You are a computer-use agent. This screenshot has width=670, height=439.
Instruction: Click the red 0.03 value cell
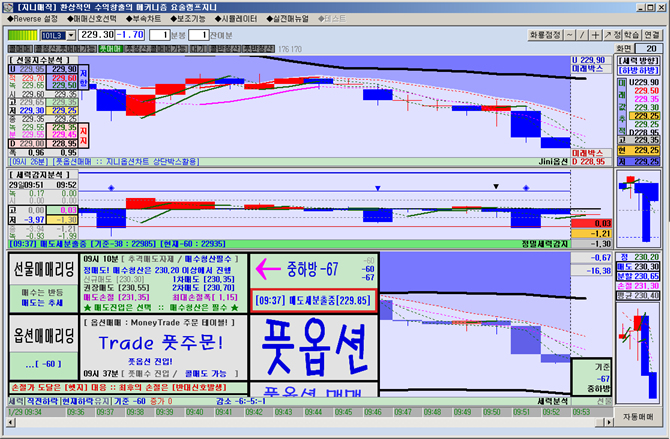click(x=591, y=223)
